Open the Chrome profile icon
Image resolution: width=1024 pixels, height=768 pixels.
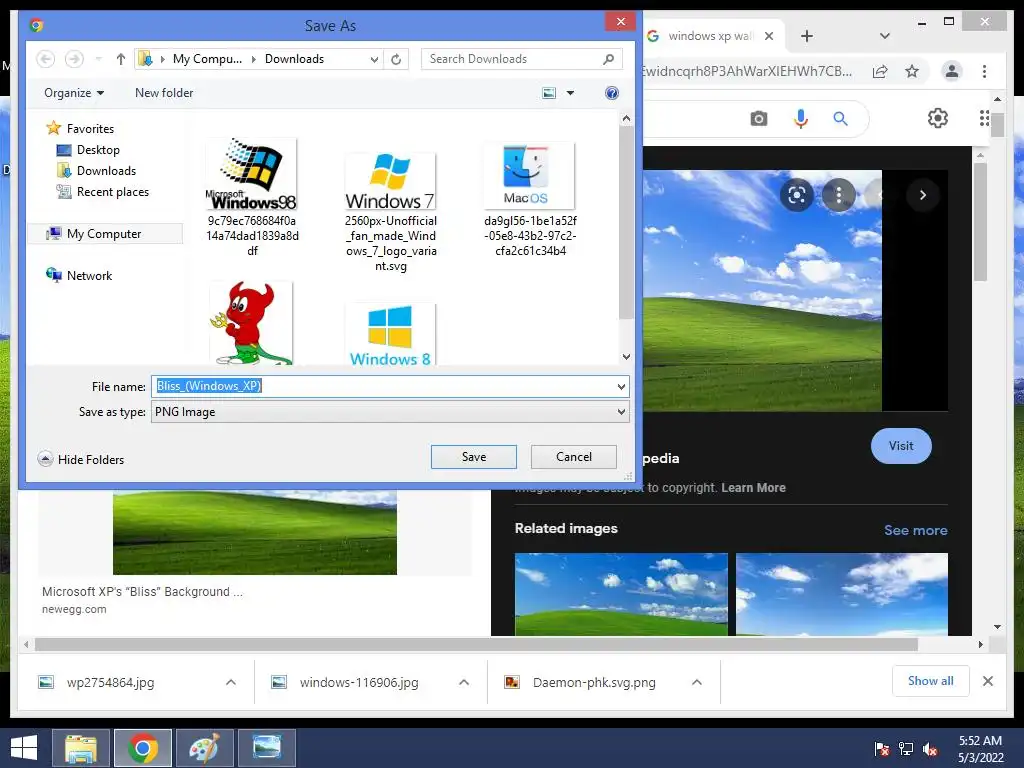[952, 71]
